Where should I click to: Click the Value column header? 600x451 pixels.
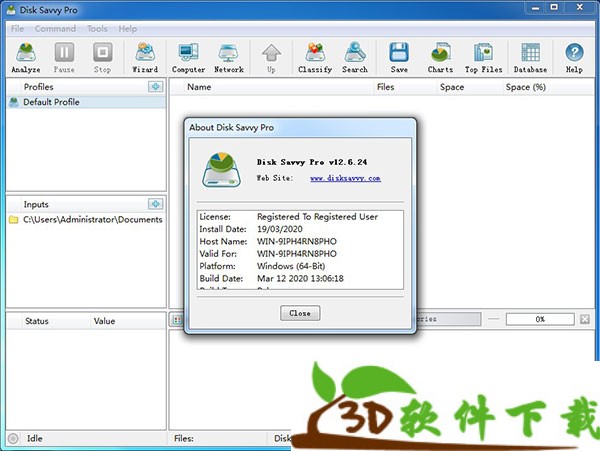(x=129, y=321)
